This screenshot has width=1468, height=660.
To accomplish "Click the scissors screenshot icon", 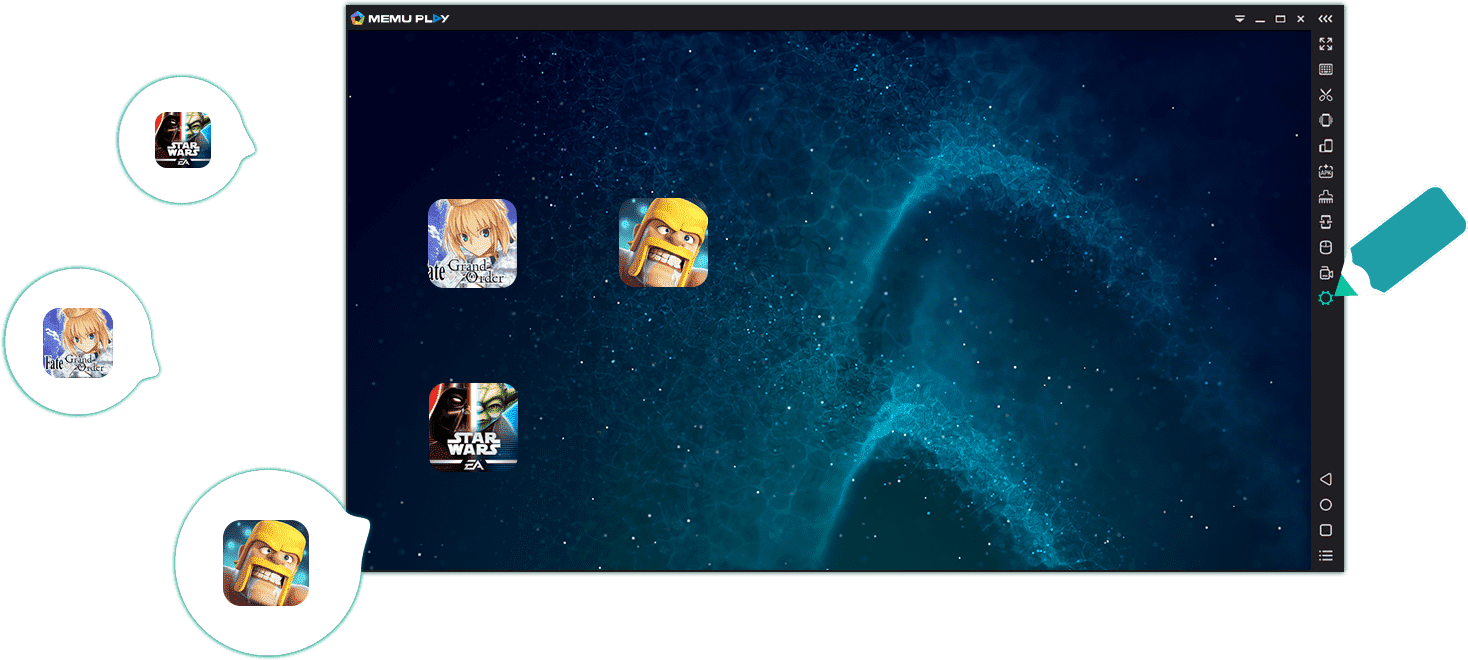I will point(1325,95).
